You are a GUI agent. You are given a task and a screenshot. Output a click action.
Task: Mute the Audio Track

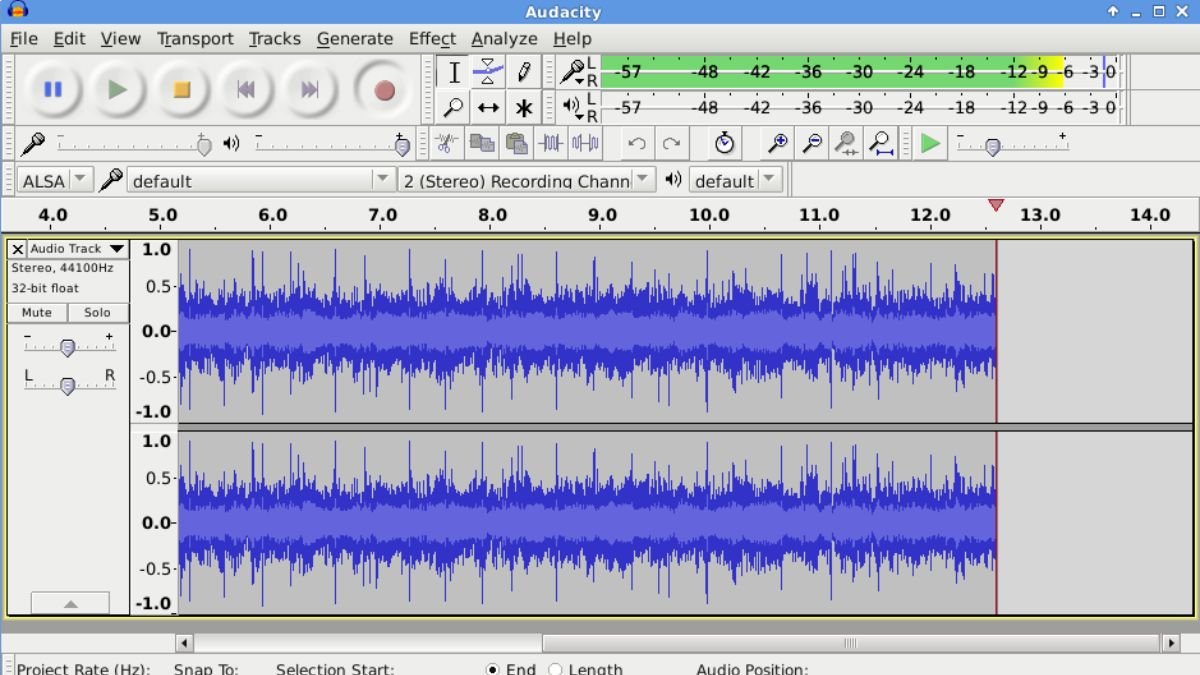click(x=36, y=312)
